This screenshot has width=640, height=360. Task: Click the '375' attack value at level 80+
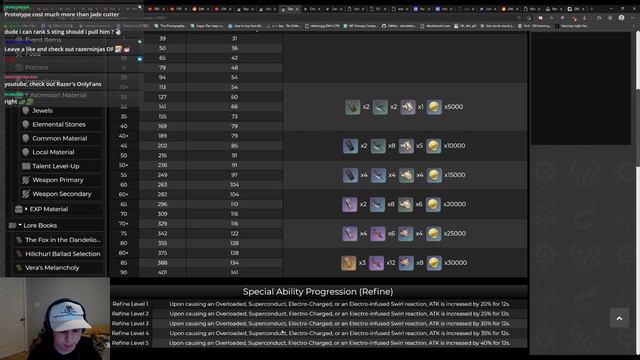point(162,253)
